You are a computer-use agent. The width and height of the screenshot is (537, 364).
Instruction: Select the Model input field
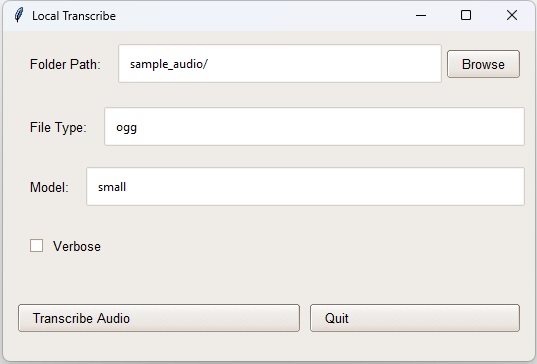305,186
